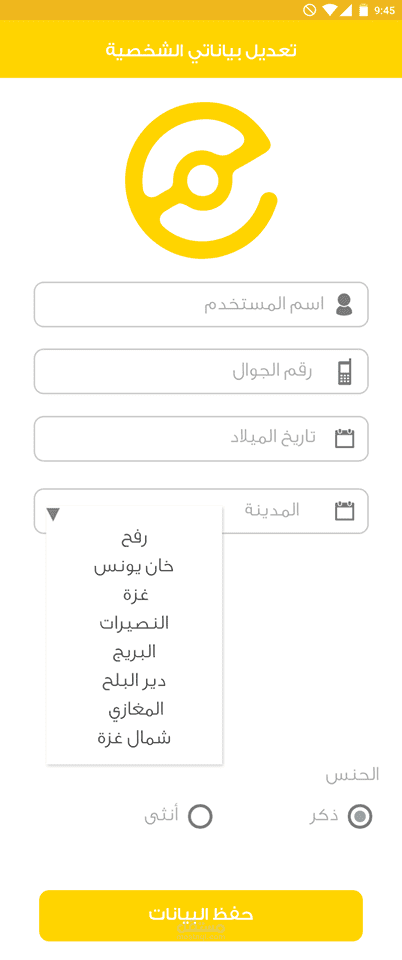Viewport: 402px width, 960px height.
Task: Select the ذكر gender radio button
Action: tap(360, 817)
